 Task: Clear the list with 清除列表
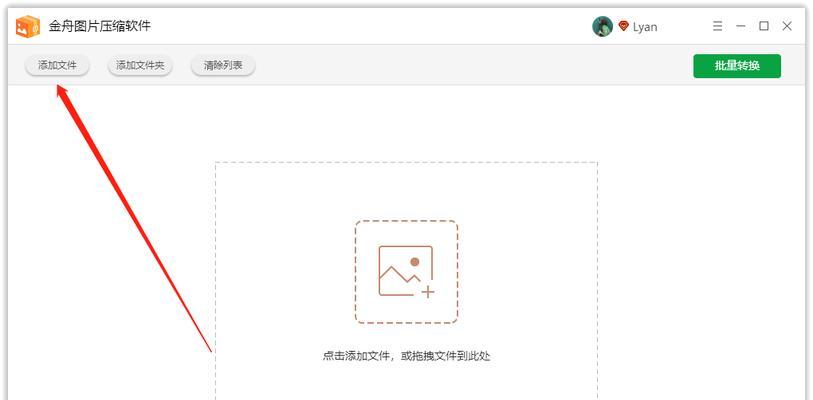(223, 65)
